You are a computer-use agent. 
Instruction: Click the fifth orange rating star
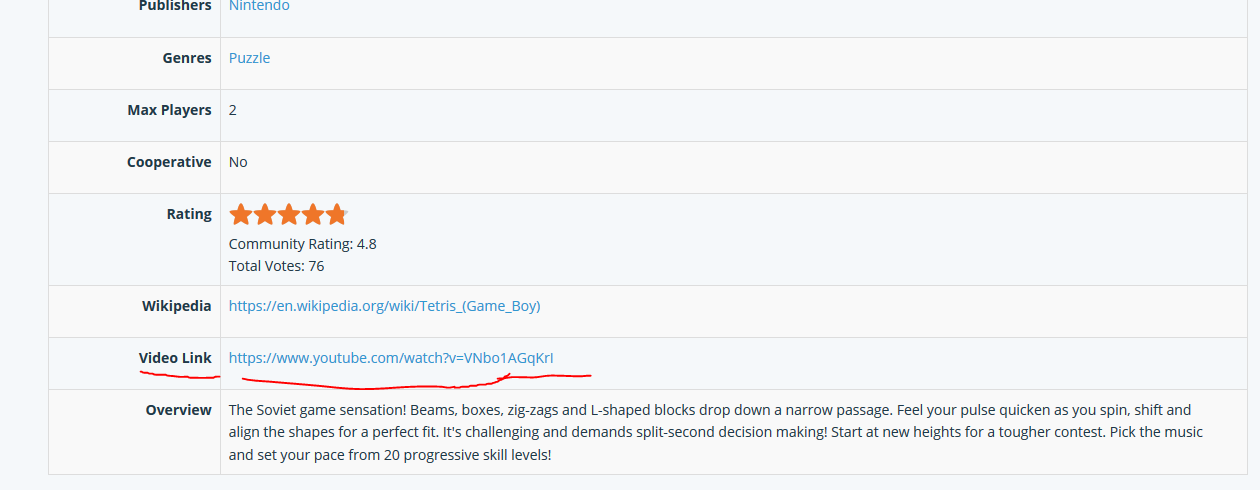(336, 214)
